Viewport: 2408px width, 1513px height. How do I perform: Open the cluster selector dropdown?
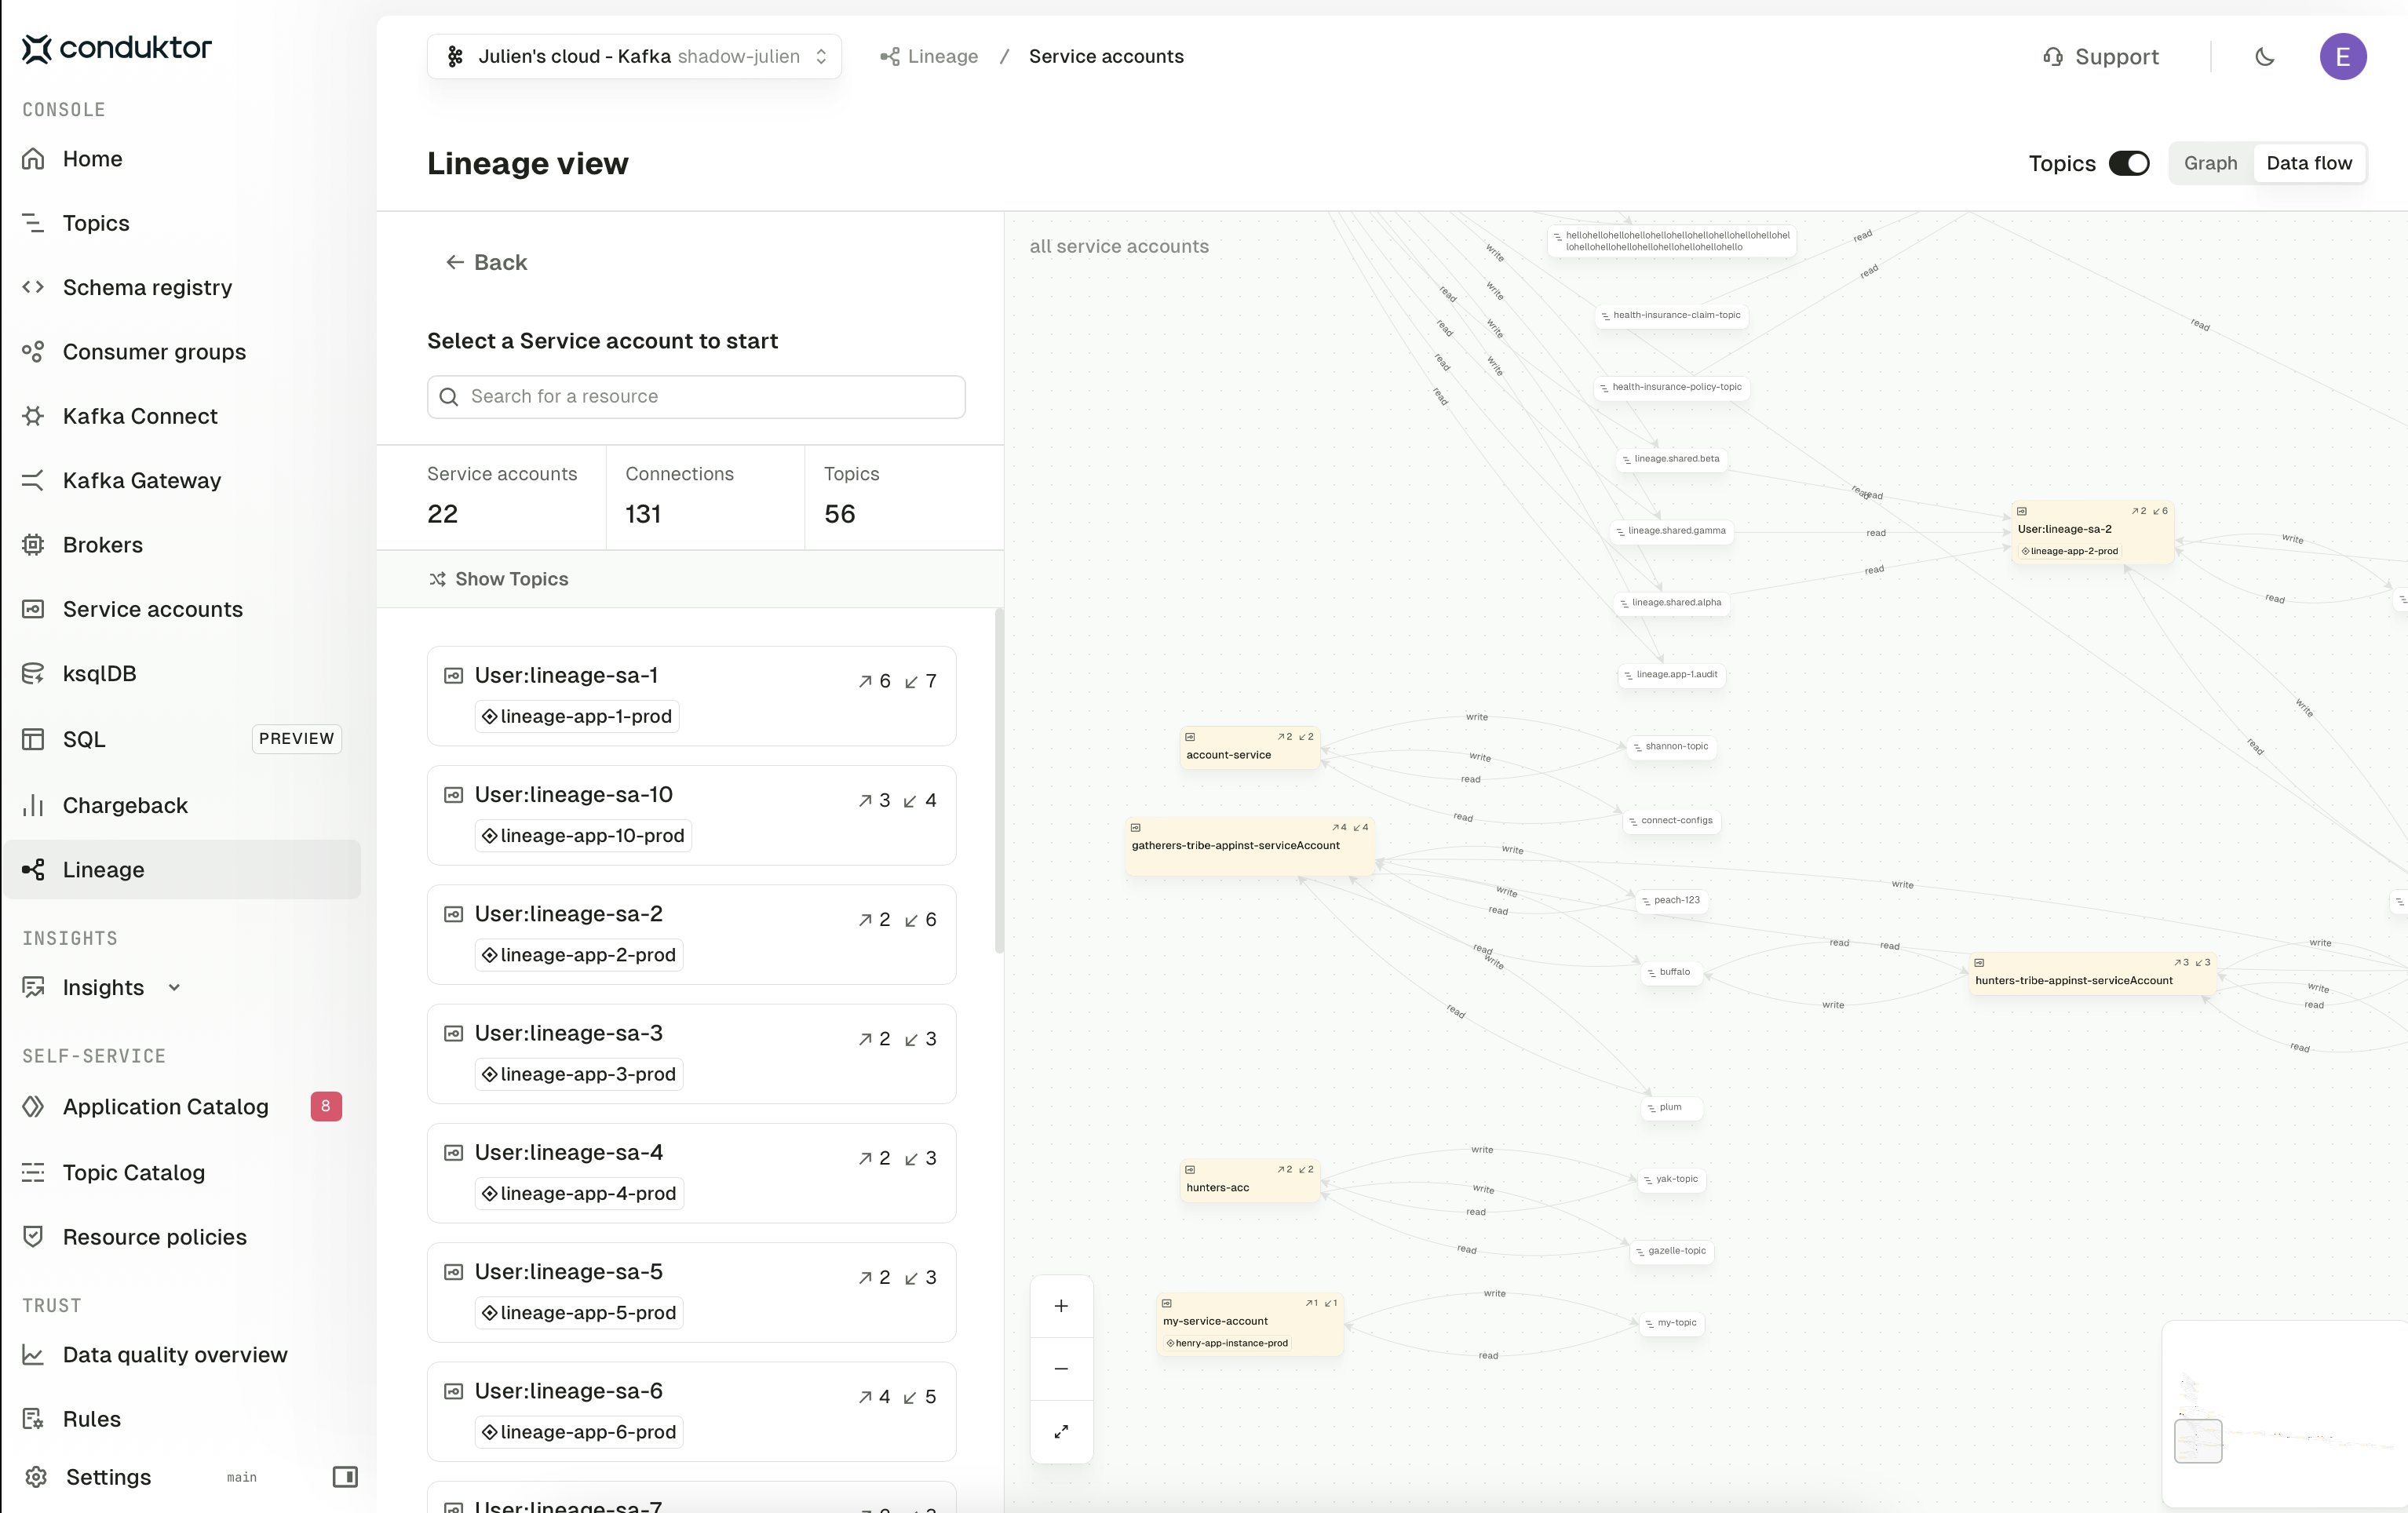point(634,56)
